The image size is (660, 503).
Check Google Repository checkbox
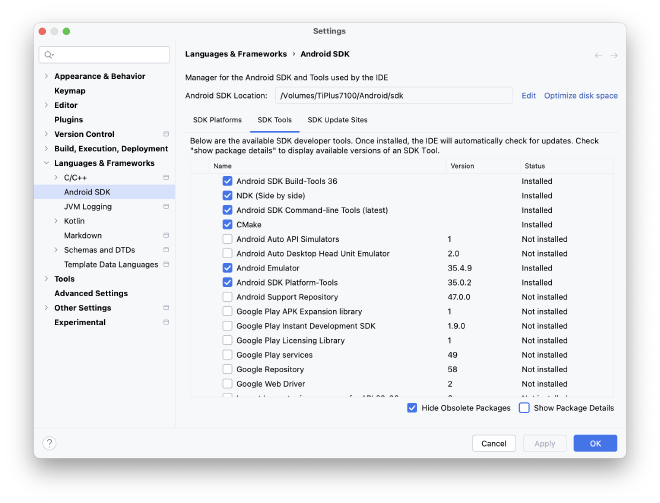point(227,370)
